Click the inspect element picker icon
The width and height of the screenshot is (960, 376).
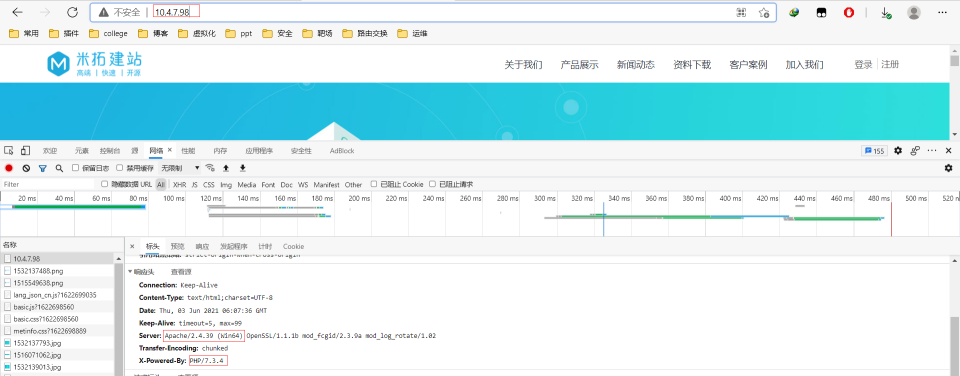(9, 151)
